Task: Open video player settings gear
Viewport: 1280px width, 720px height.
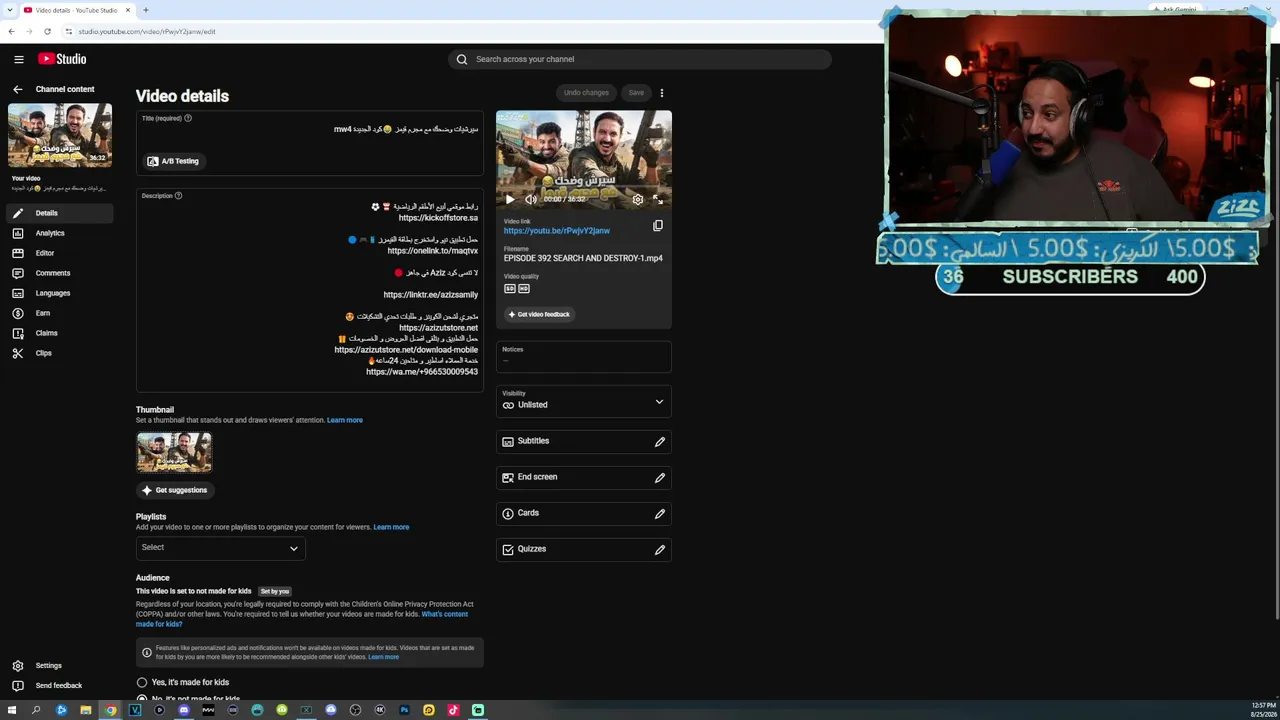Action: point(638,199)
